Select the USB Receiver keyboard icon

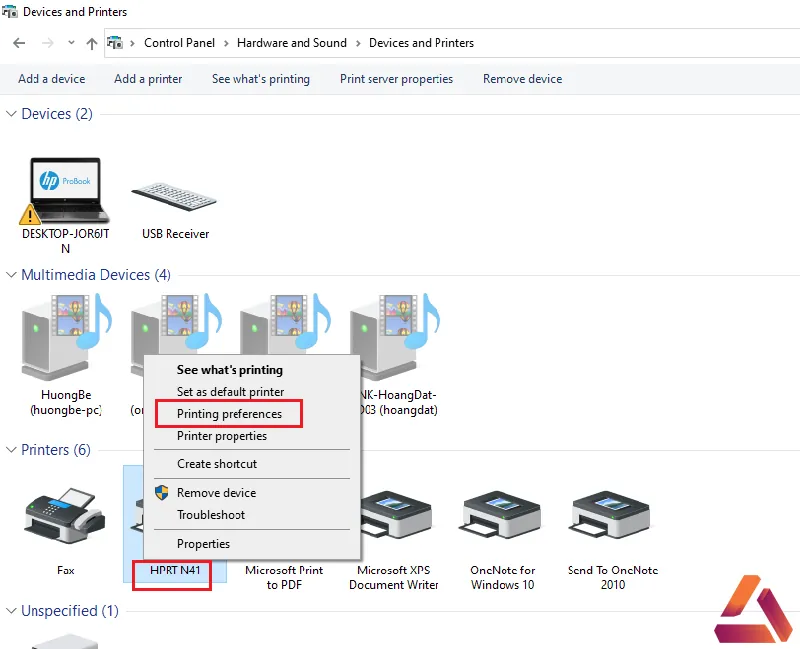174,196
